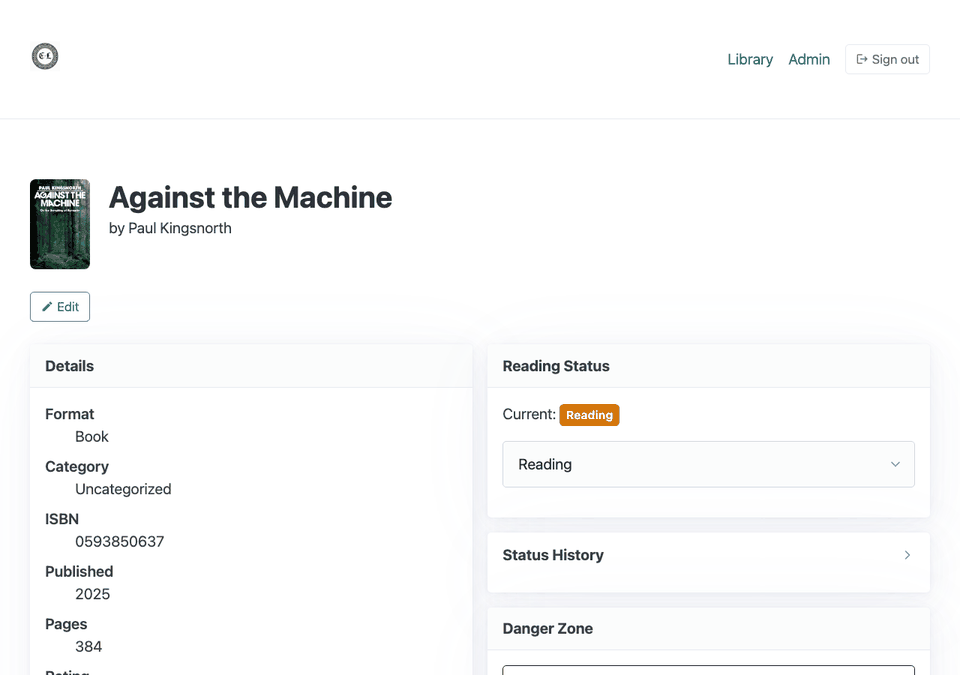The width and height of the screenshot is (960, 675).
Task: Click the orange Reading status badge
Action: coord(589,414)
